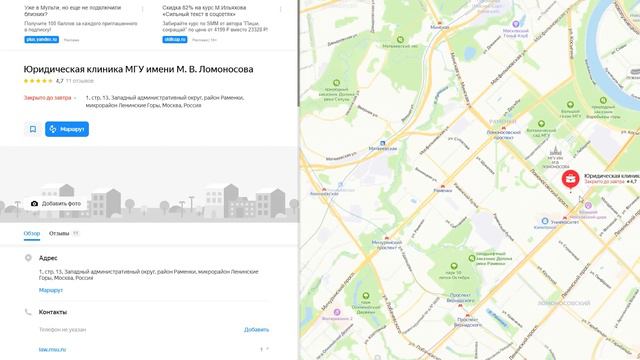
Task: Click the title Юридическая клиника МГУ имени Ломоносова
Action: pyautogui.click(x=138, y=69)
